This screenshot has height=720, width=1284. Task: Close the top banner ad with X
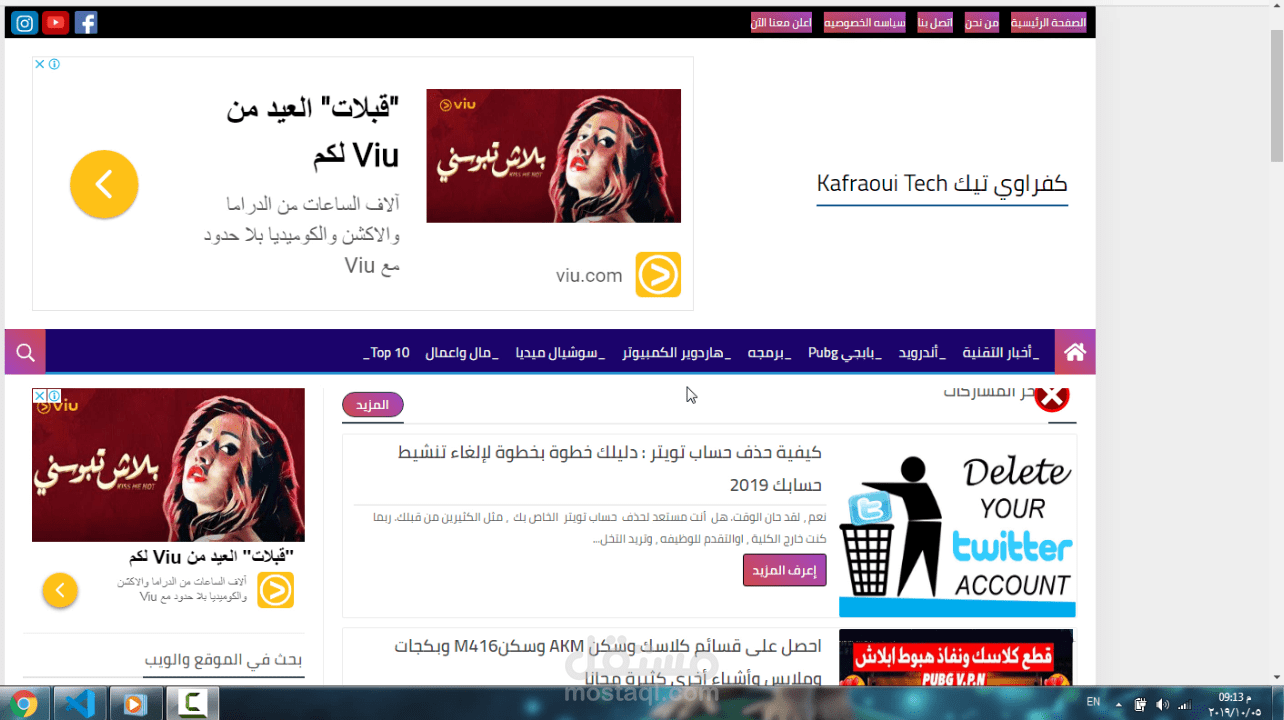(40, 64)
